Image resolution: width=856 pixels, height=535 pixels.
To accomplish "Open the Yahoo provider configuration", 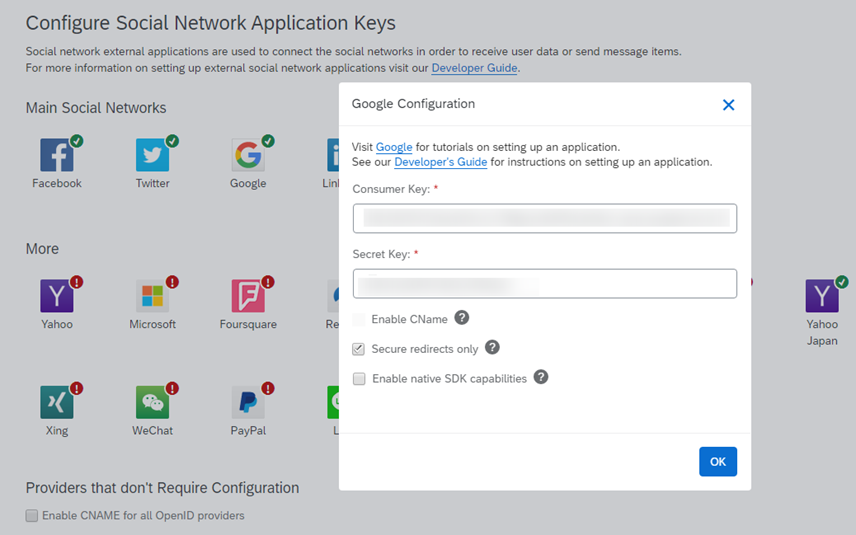I will (x=57, y=296).
